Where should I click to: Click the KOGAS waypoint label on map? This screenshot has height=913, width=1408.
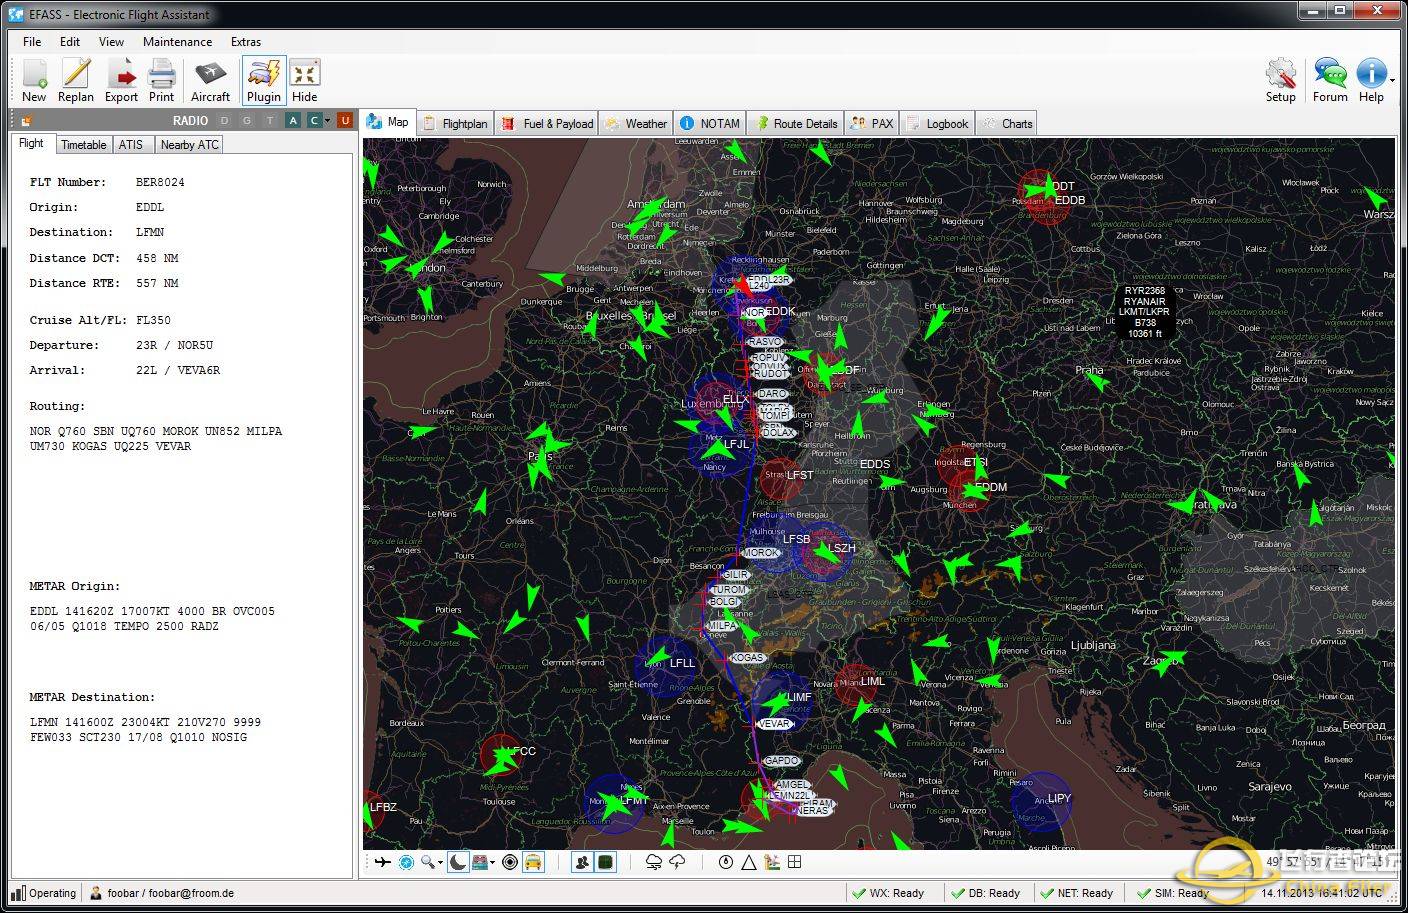[x=747, y=658]
